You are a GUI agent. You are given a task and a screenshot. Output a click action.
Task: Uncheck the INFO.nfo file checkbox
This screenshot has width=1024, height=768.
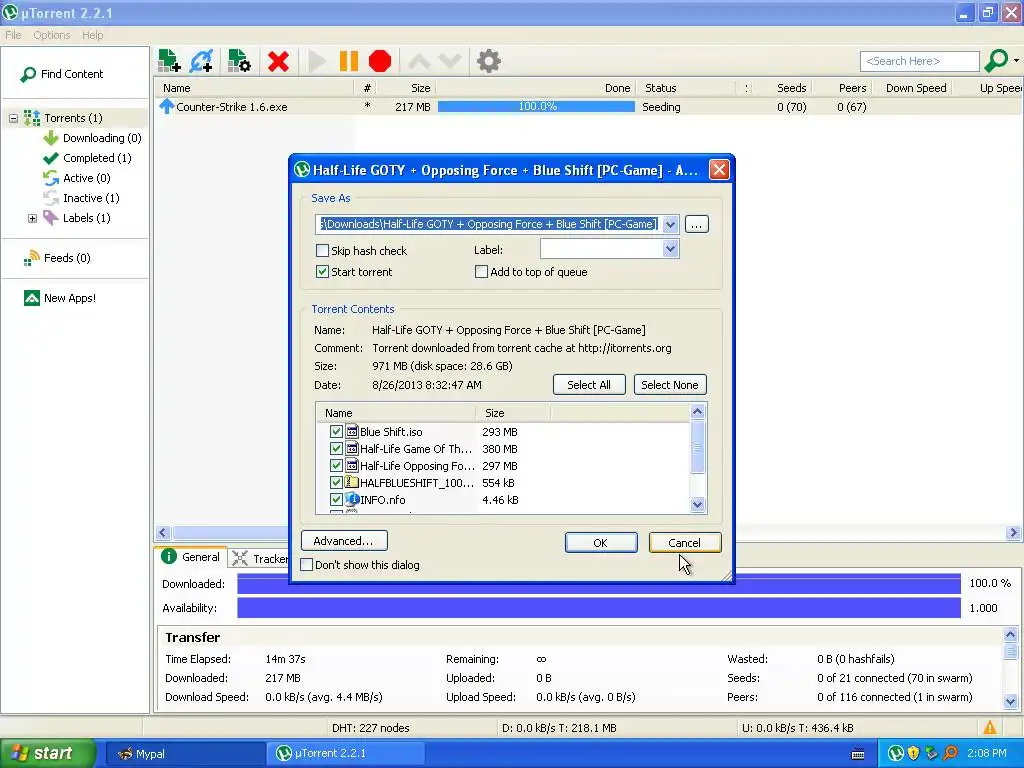(x=336, y=500)
